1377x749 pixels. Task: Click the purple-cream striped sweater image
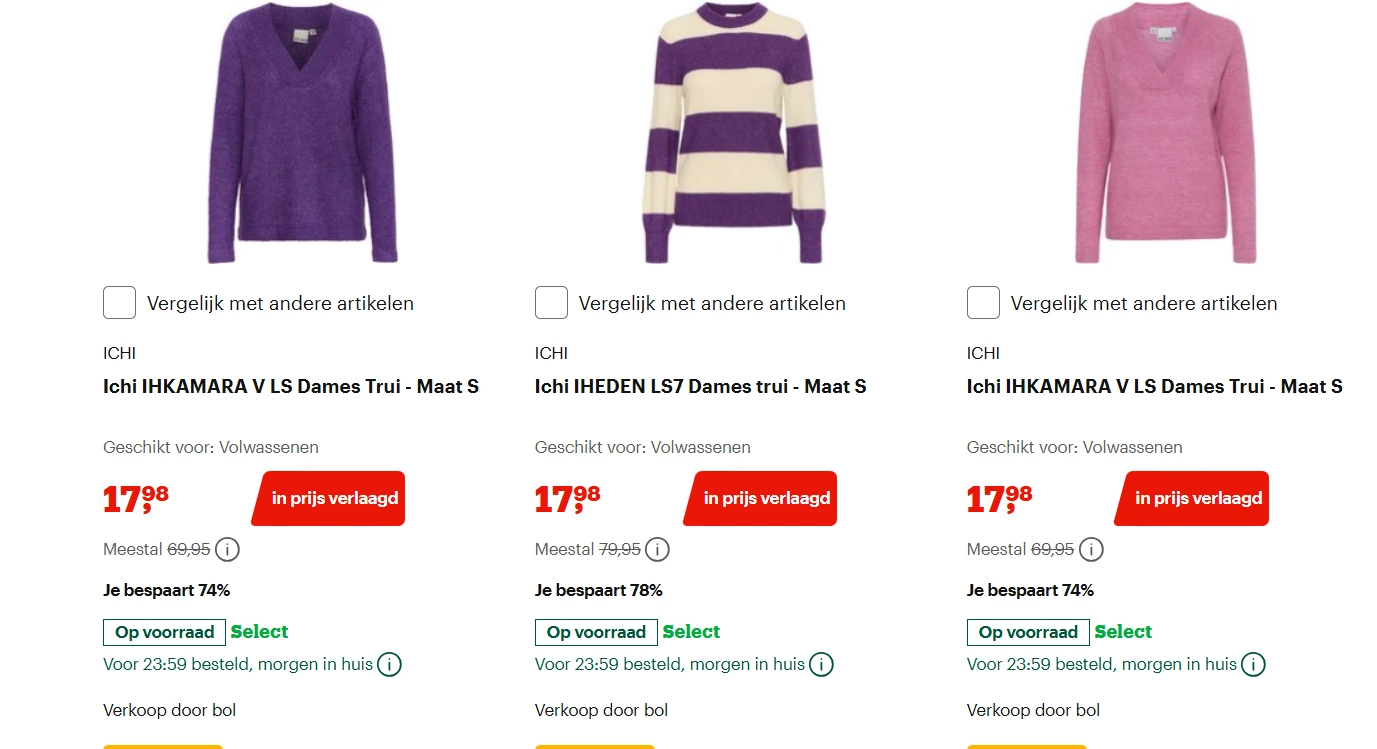[734, 135]
